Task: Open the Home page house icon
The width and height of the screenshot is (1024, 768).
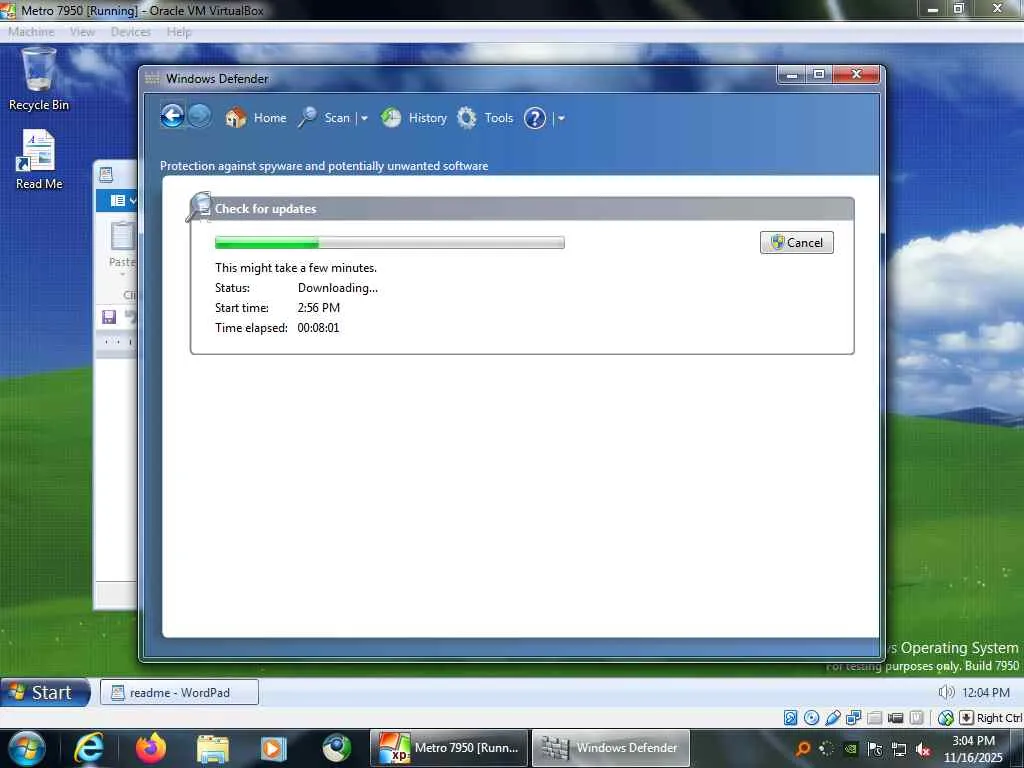Action: point(236,118)
